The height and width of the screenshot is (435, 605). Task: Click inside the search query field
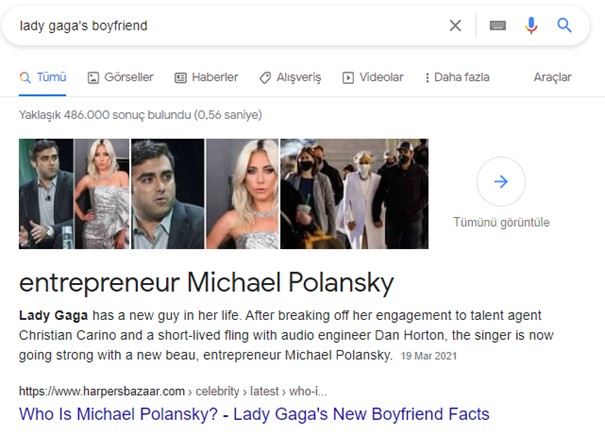tap(232, 26)
